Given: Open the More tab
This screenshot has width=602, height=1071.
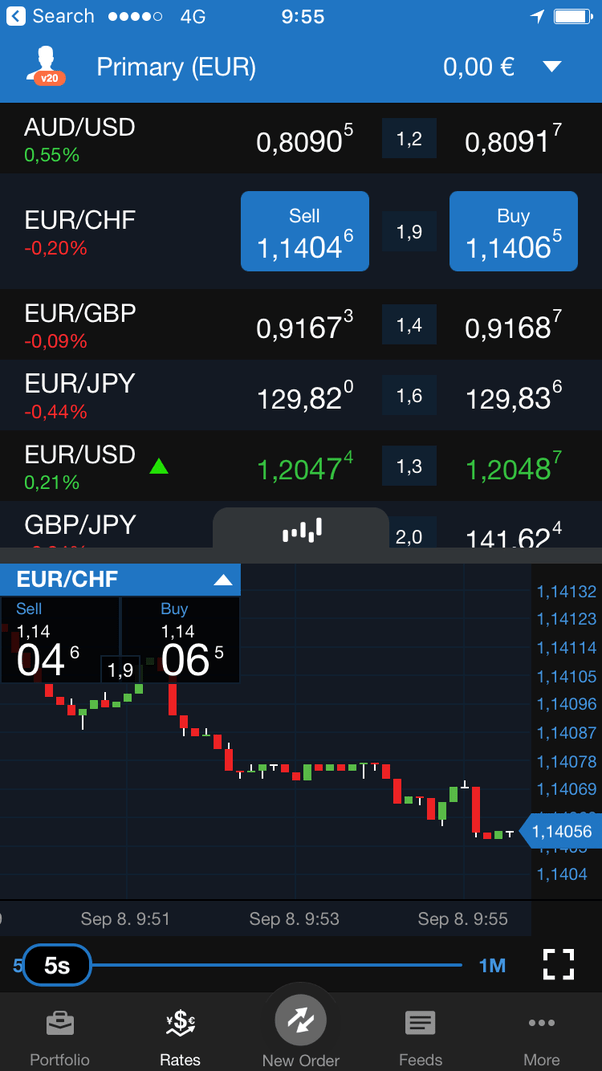Looking at the screenshot, I should [541, 1038].
